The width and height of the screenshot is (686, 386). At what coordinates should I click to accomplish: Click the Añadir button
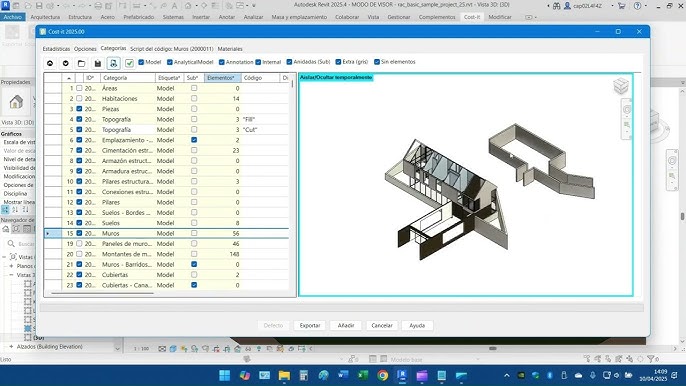point(346,326)
